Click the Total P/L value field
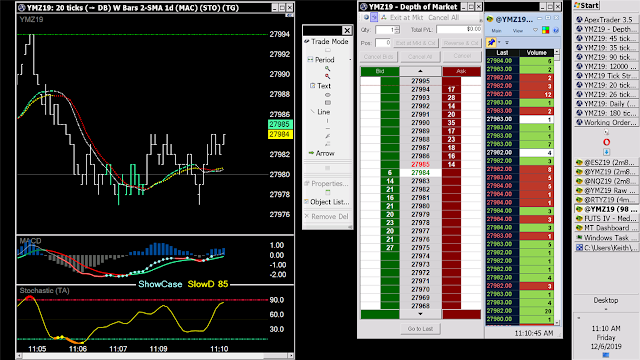Viewport: 640px width, 360px height. pyautogui.click(x=459, y=29)
